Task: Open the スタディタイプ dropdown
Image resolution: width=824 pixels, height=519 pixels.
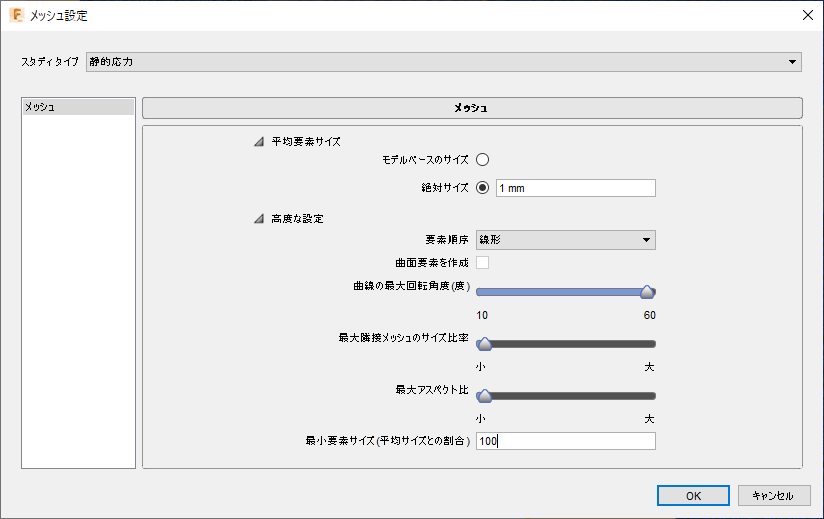Action: tap(443, 62)
